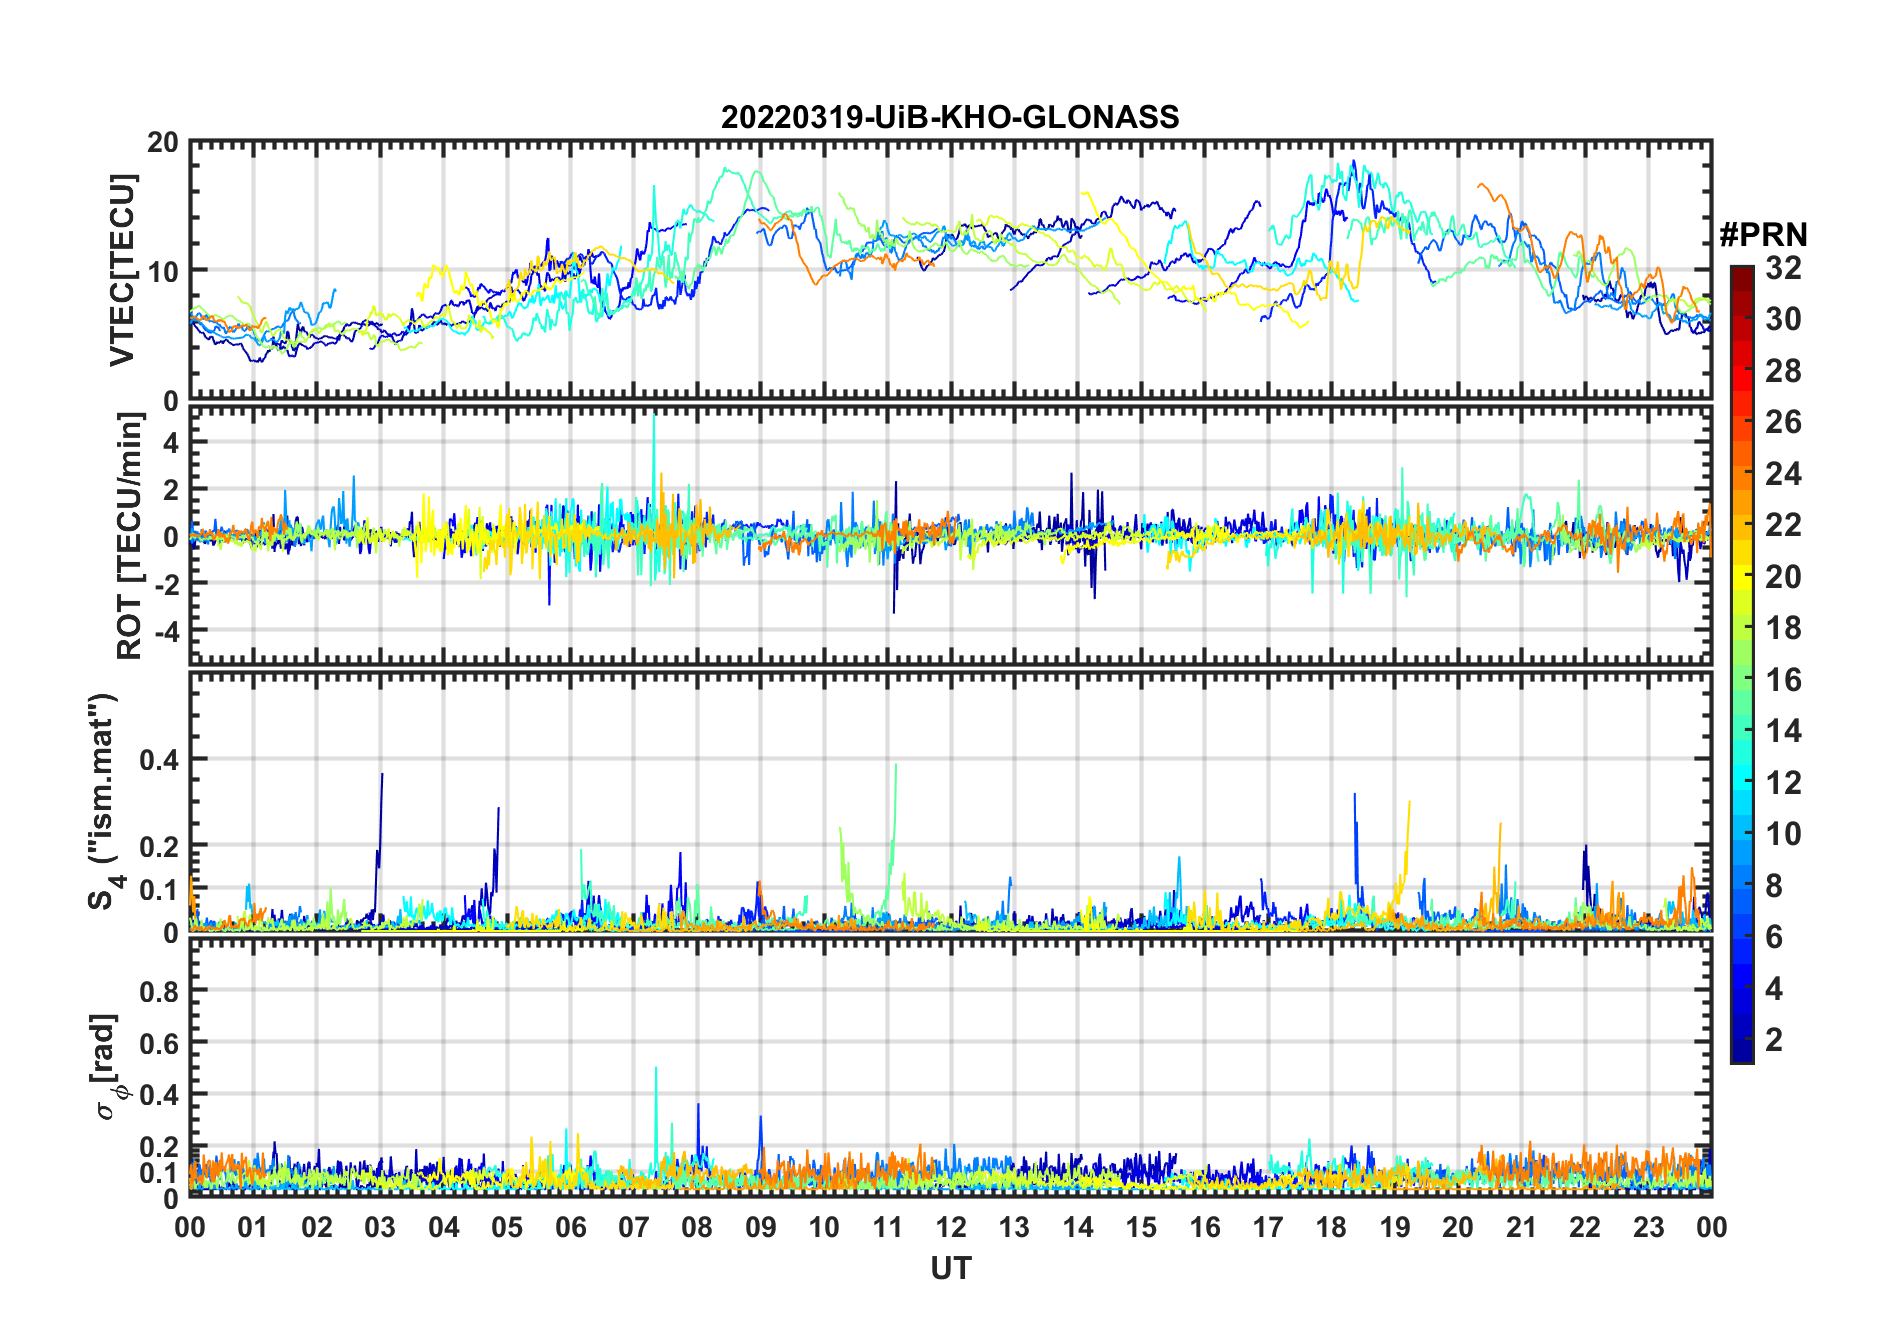Click x-axis hour tick label 19
The width and height of the screenshot is (1902, 1330).
click(x=1395, y=1228)
